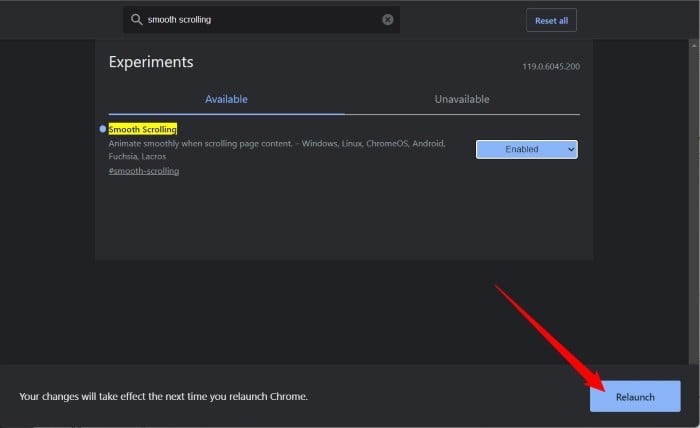
Task: Clear the search field with X icon
Action: (x=388, y=19)
